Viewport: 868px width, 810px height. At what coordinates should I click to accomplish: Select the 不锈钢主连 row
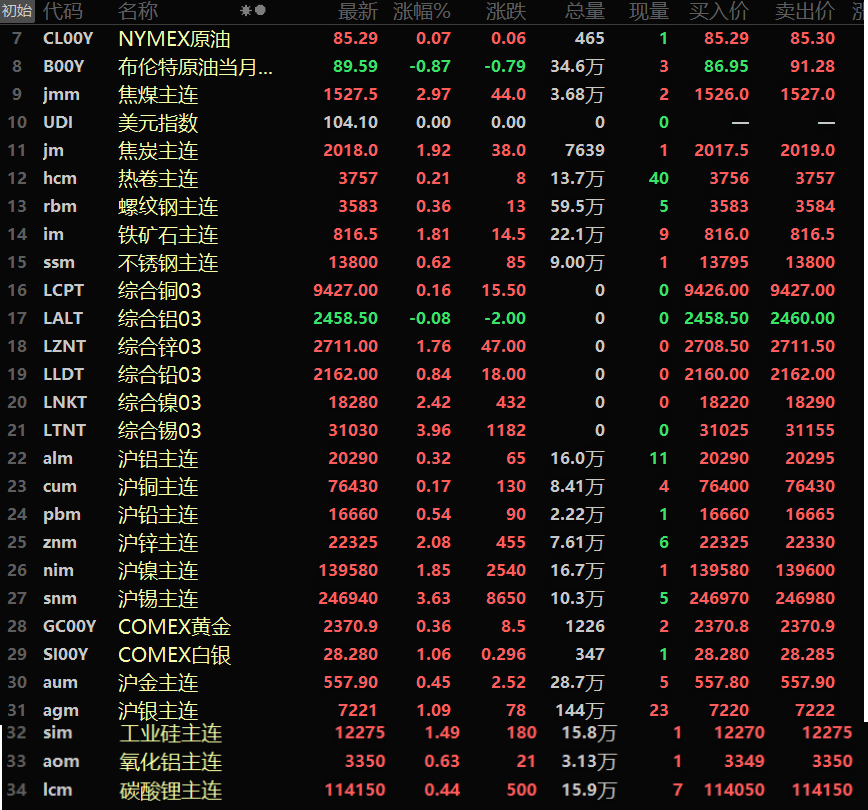pos(434,262)
